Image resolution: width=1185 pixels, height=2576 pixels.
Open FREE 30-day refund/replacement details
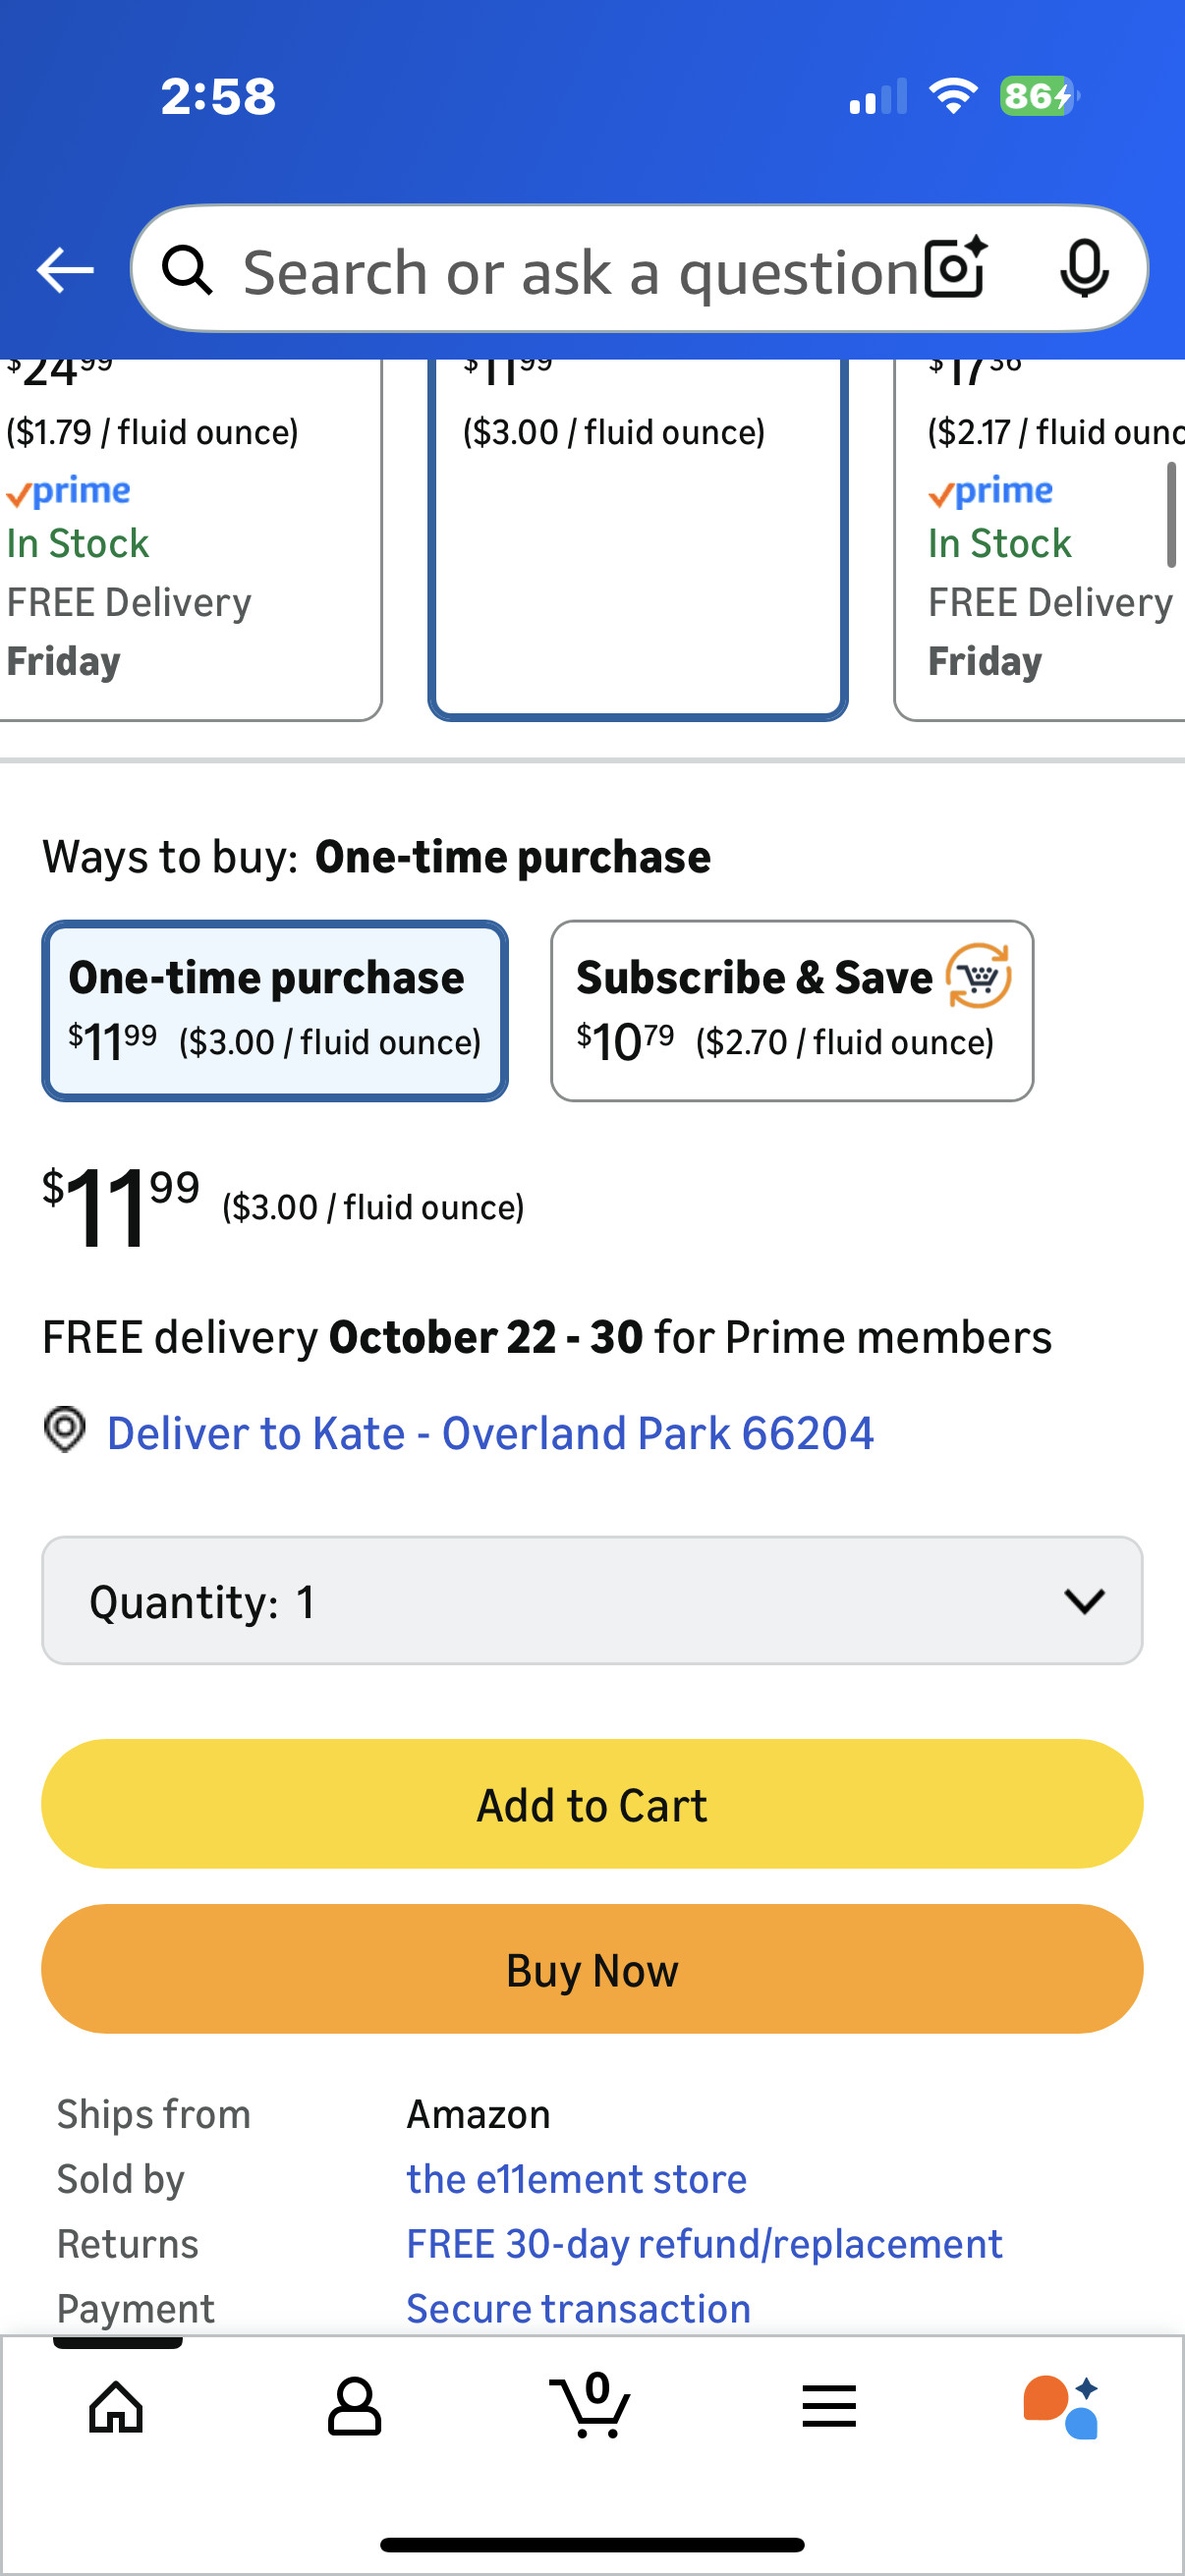pos(704,2244)
